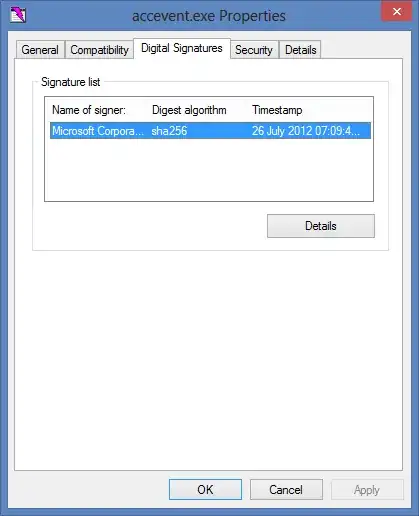The height and width of the screenshot is (516, 419).
Task: Open the Compatibility tab
Action: pos(99,50)
